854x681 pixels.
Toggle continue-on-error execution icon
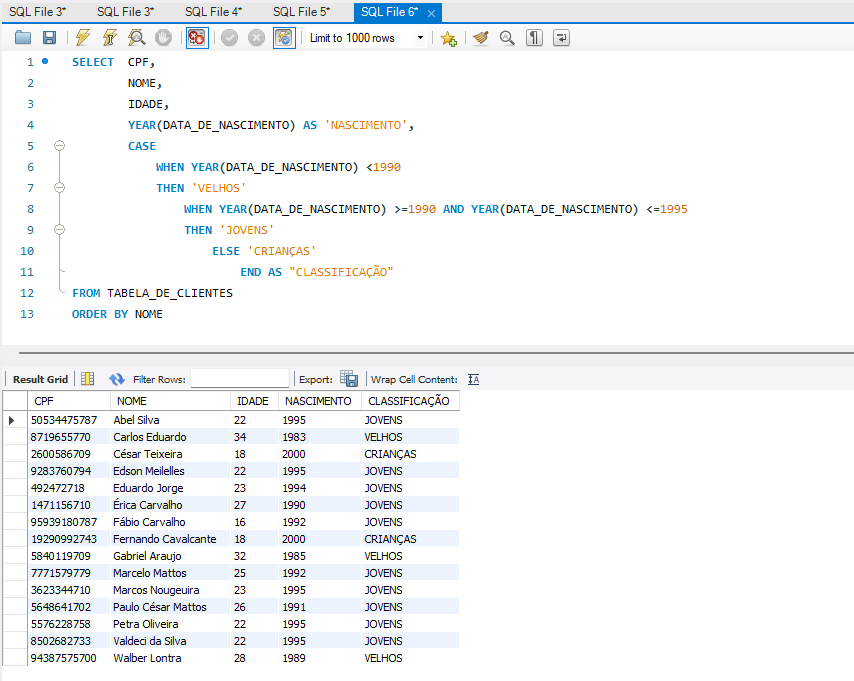(197, 38)
